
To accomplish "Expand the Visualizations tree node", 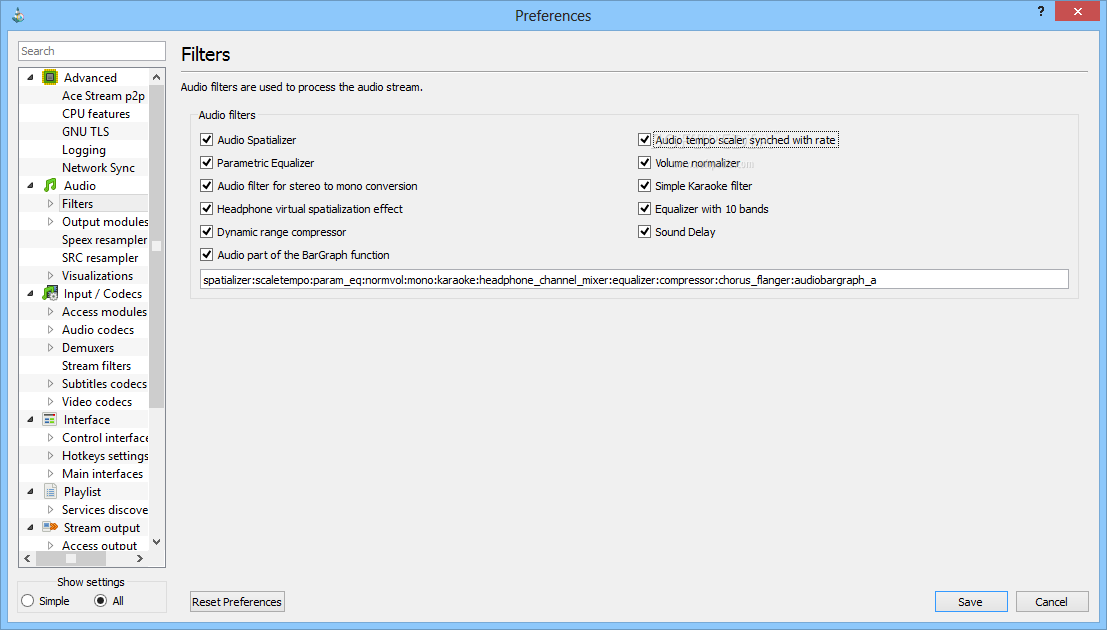I will [50, 275].
